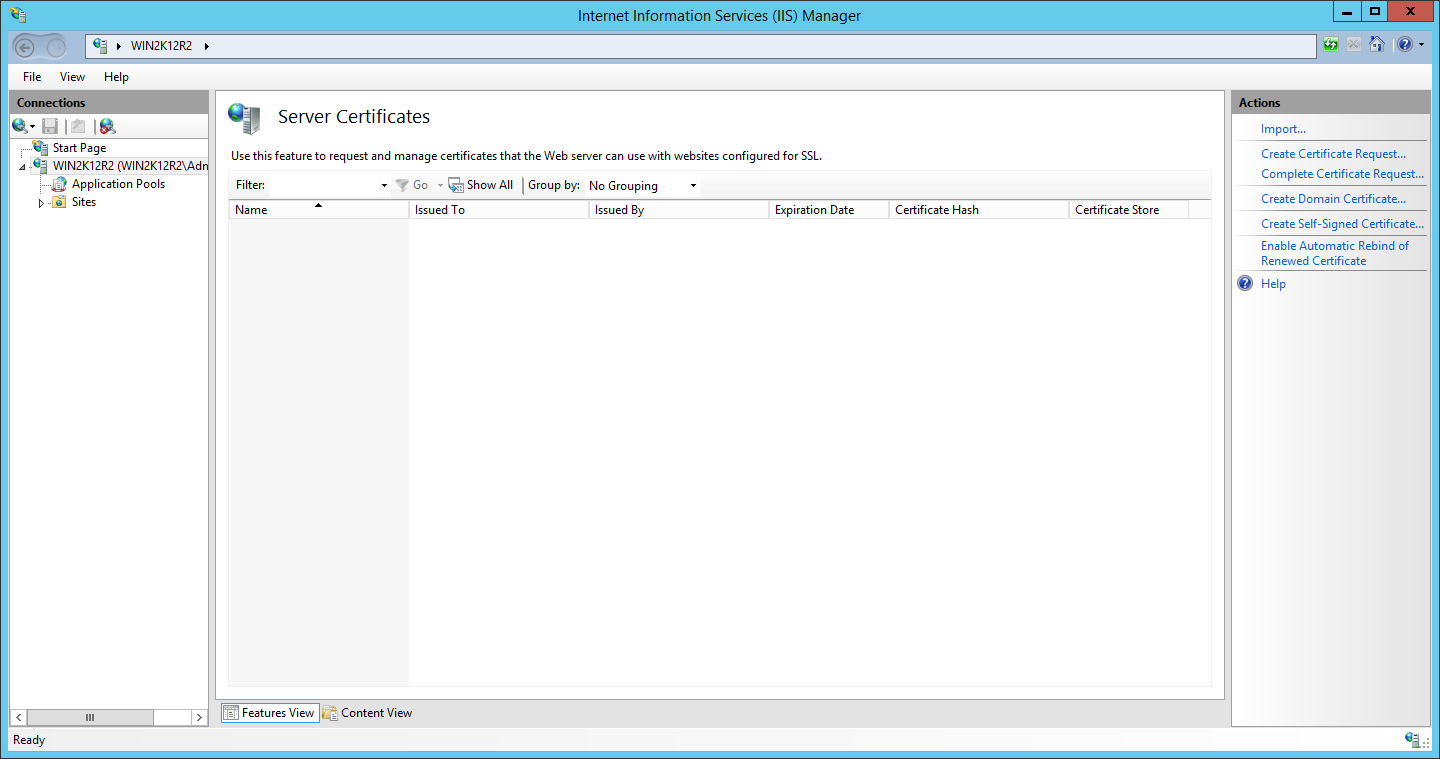Viewport: 1440px width, 759px height.
Task: Open the Filter dropdown arrow
Action: tap(384, 186)
